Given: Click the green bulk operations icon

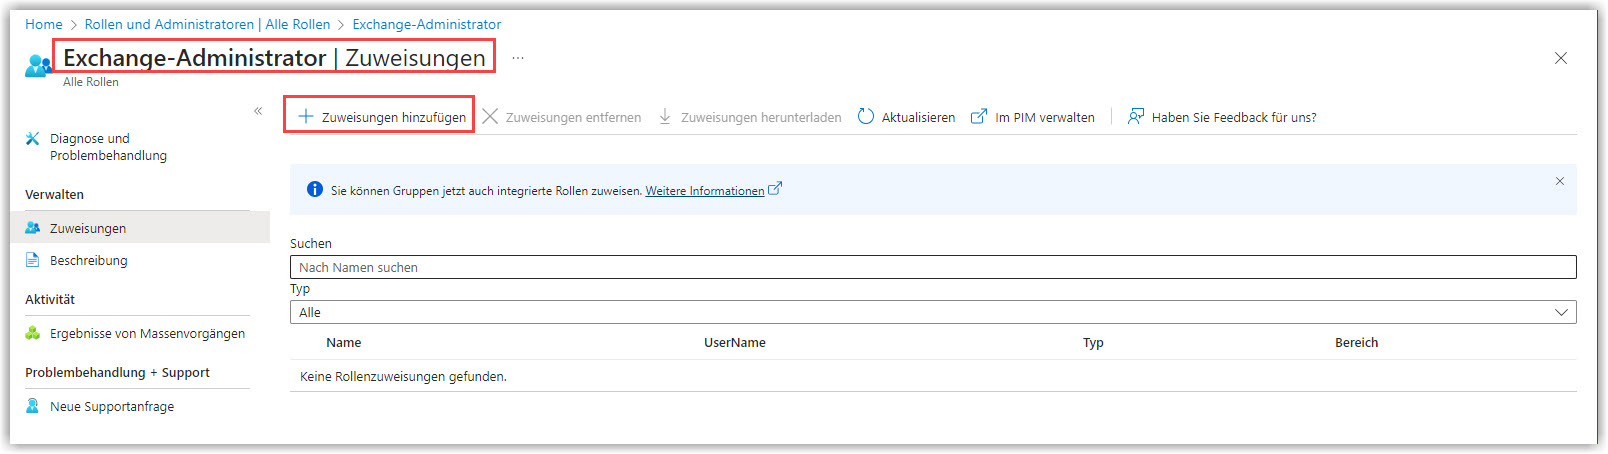Looking at the screenshot, I should click(x=33, y=333).
